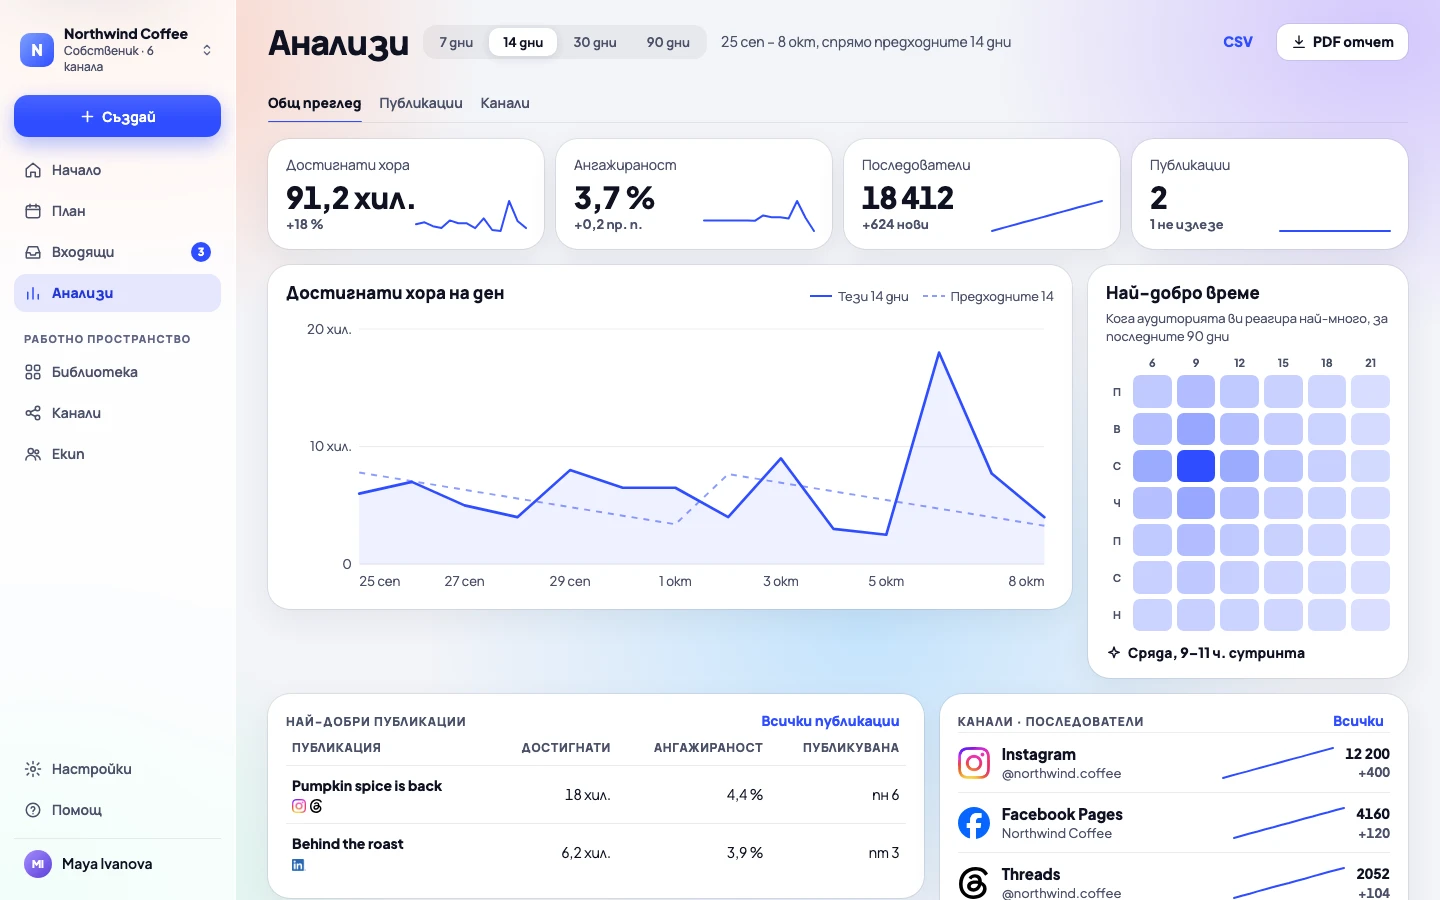Click the Предходните 14 legend entry
1440x900 pixels.
[988, 296]
